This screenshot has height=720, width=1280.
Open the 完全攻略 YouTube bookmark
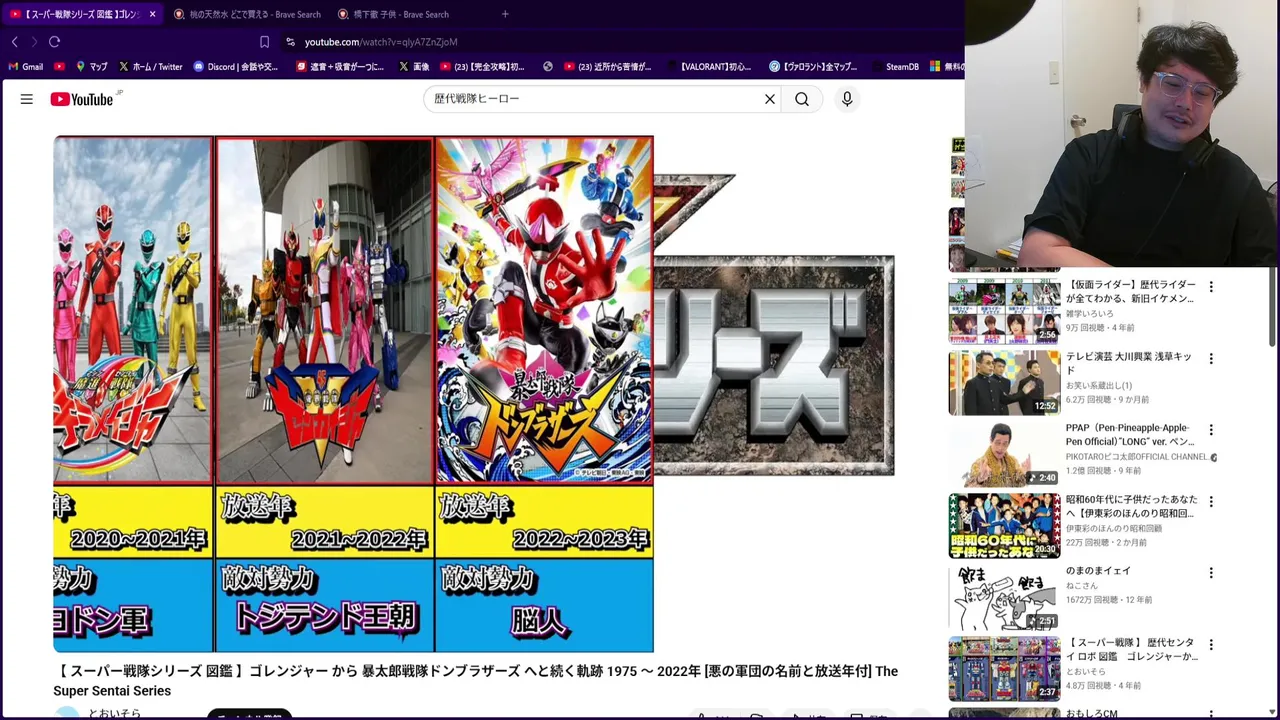pyautogui.click(x=483, y=67)
